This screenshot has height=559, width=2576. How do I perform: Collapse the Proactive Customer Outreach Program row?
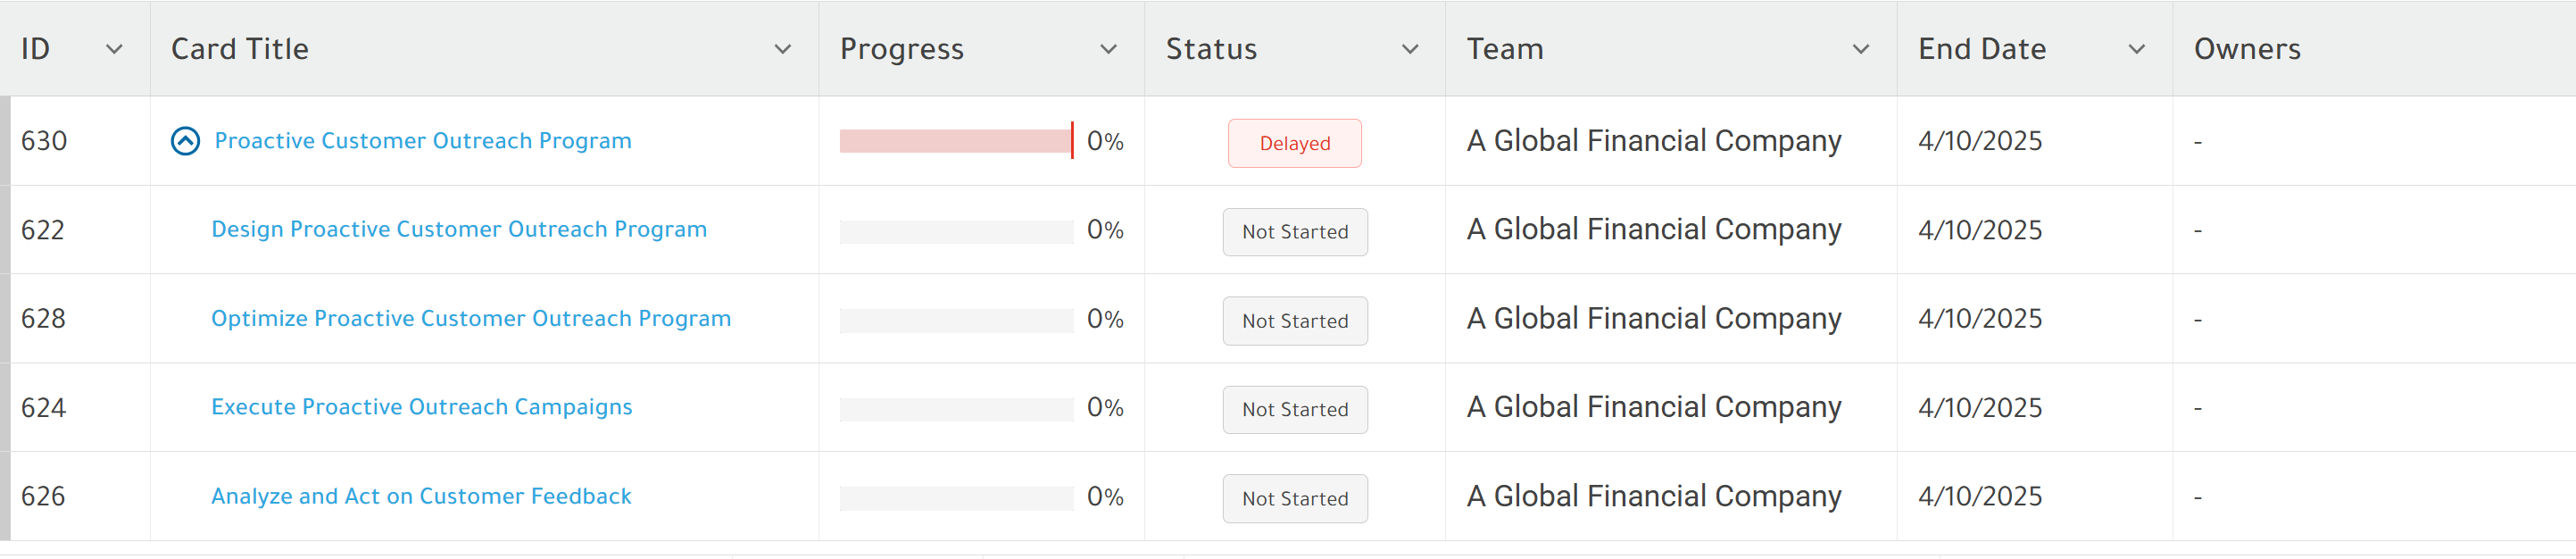[185, 141]
